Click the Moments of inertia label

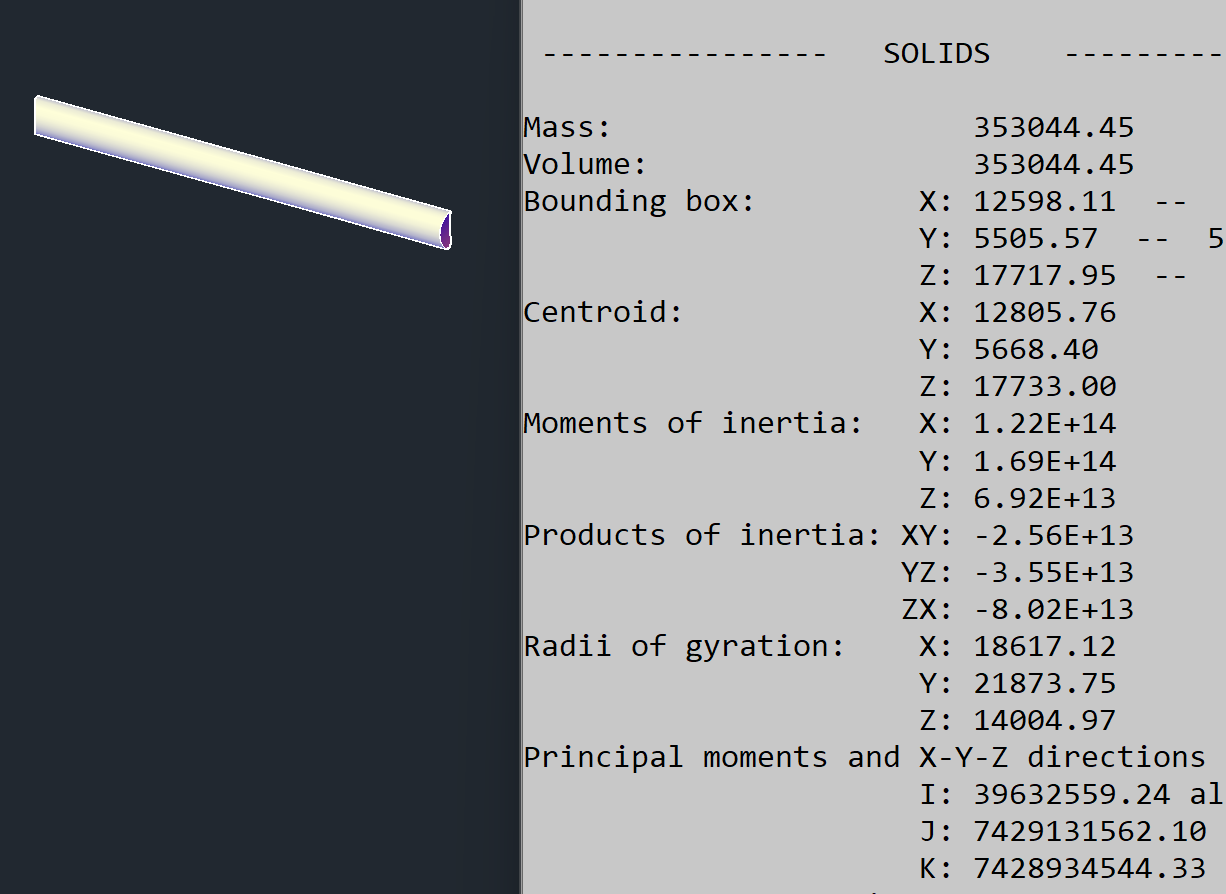click(692, 424)
